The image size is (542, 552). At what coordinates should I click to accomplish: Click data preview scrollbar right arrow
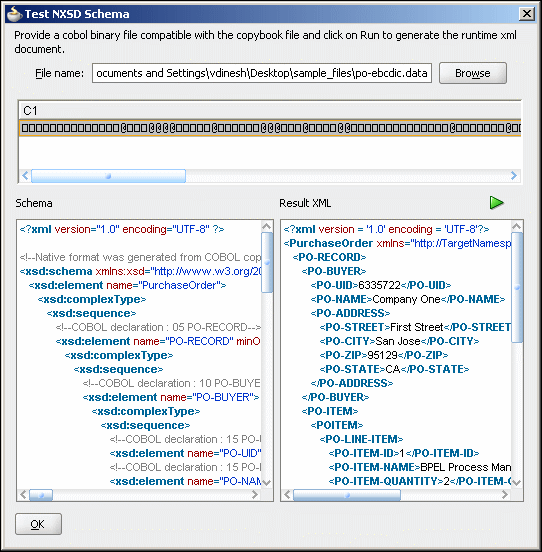pyautogui.click(x=514, y=175)
